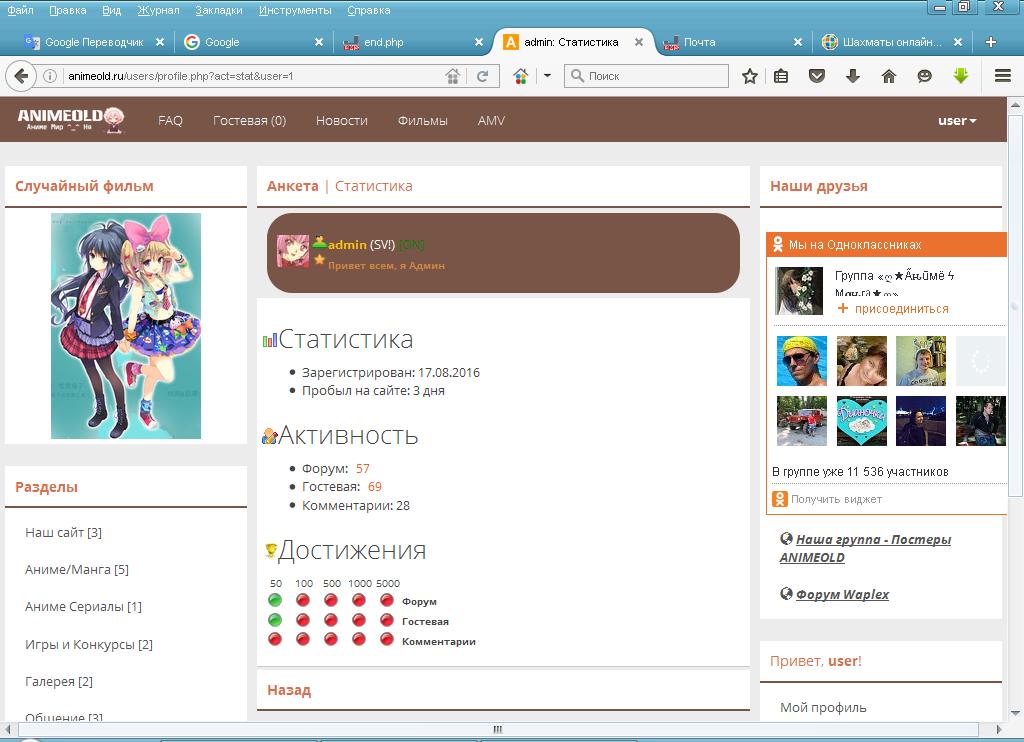Image resolution: width=1024 pixels, height=742 pixels.
Task: Click the Назад back link
Action: point(289,690)
